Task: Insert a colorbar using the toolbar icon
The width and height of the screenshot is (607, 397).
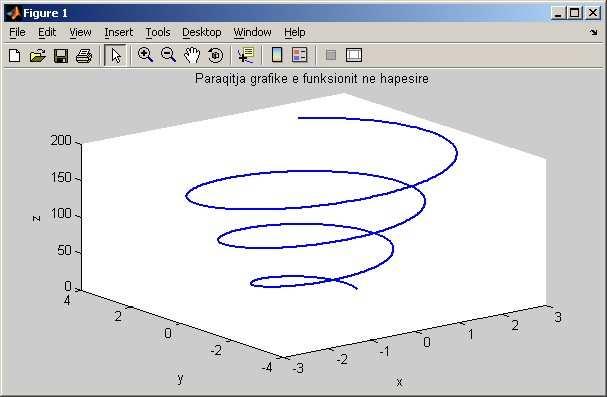Action: pos(277,55)
